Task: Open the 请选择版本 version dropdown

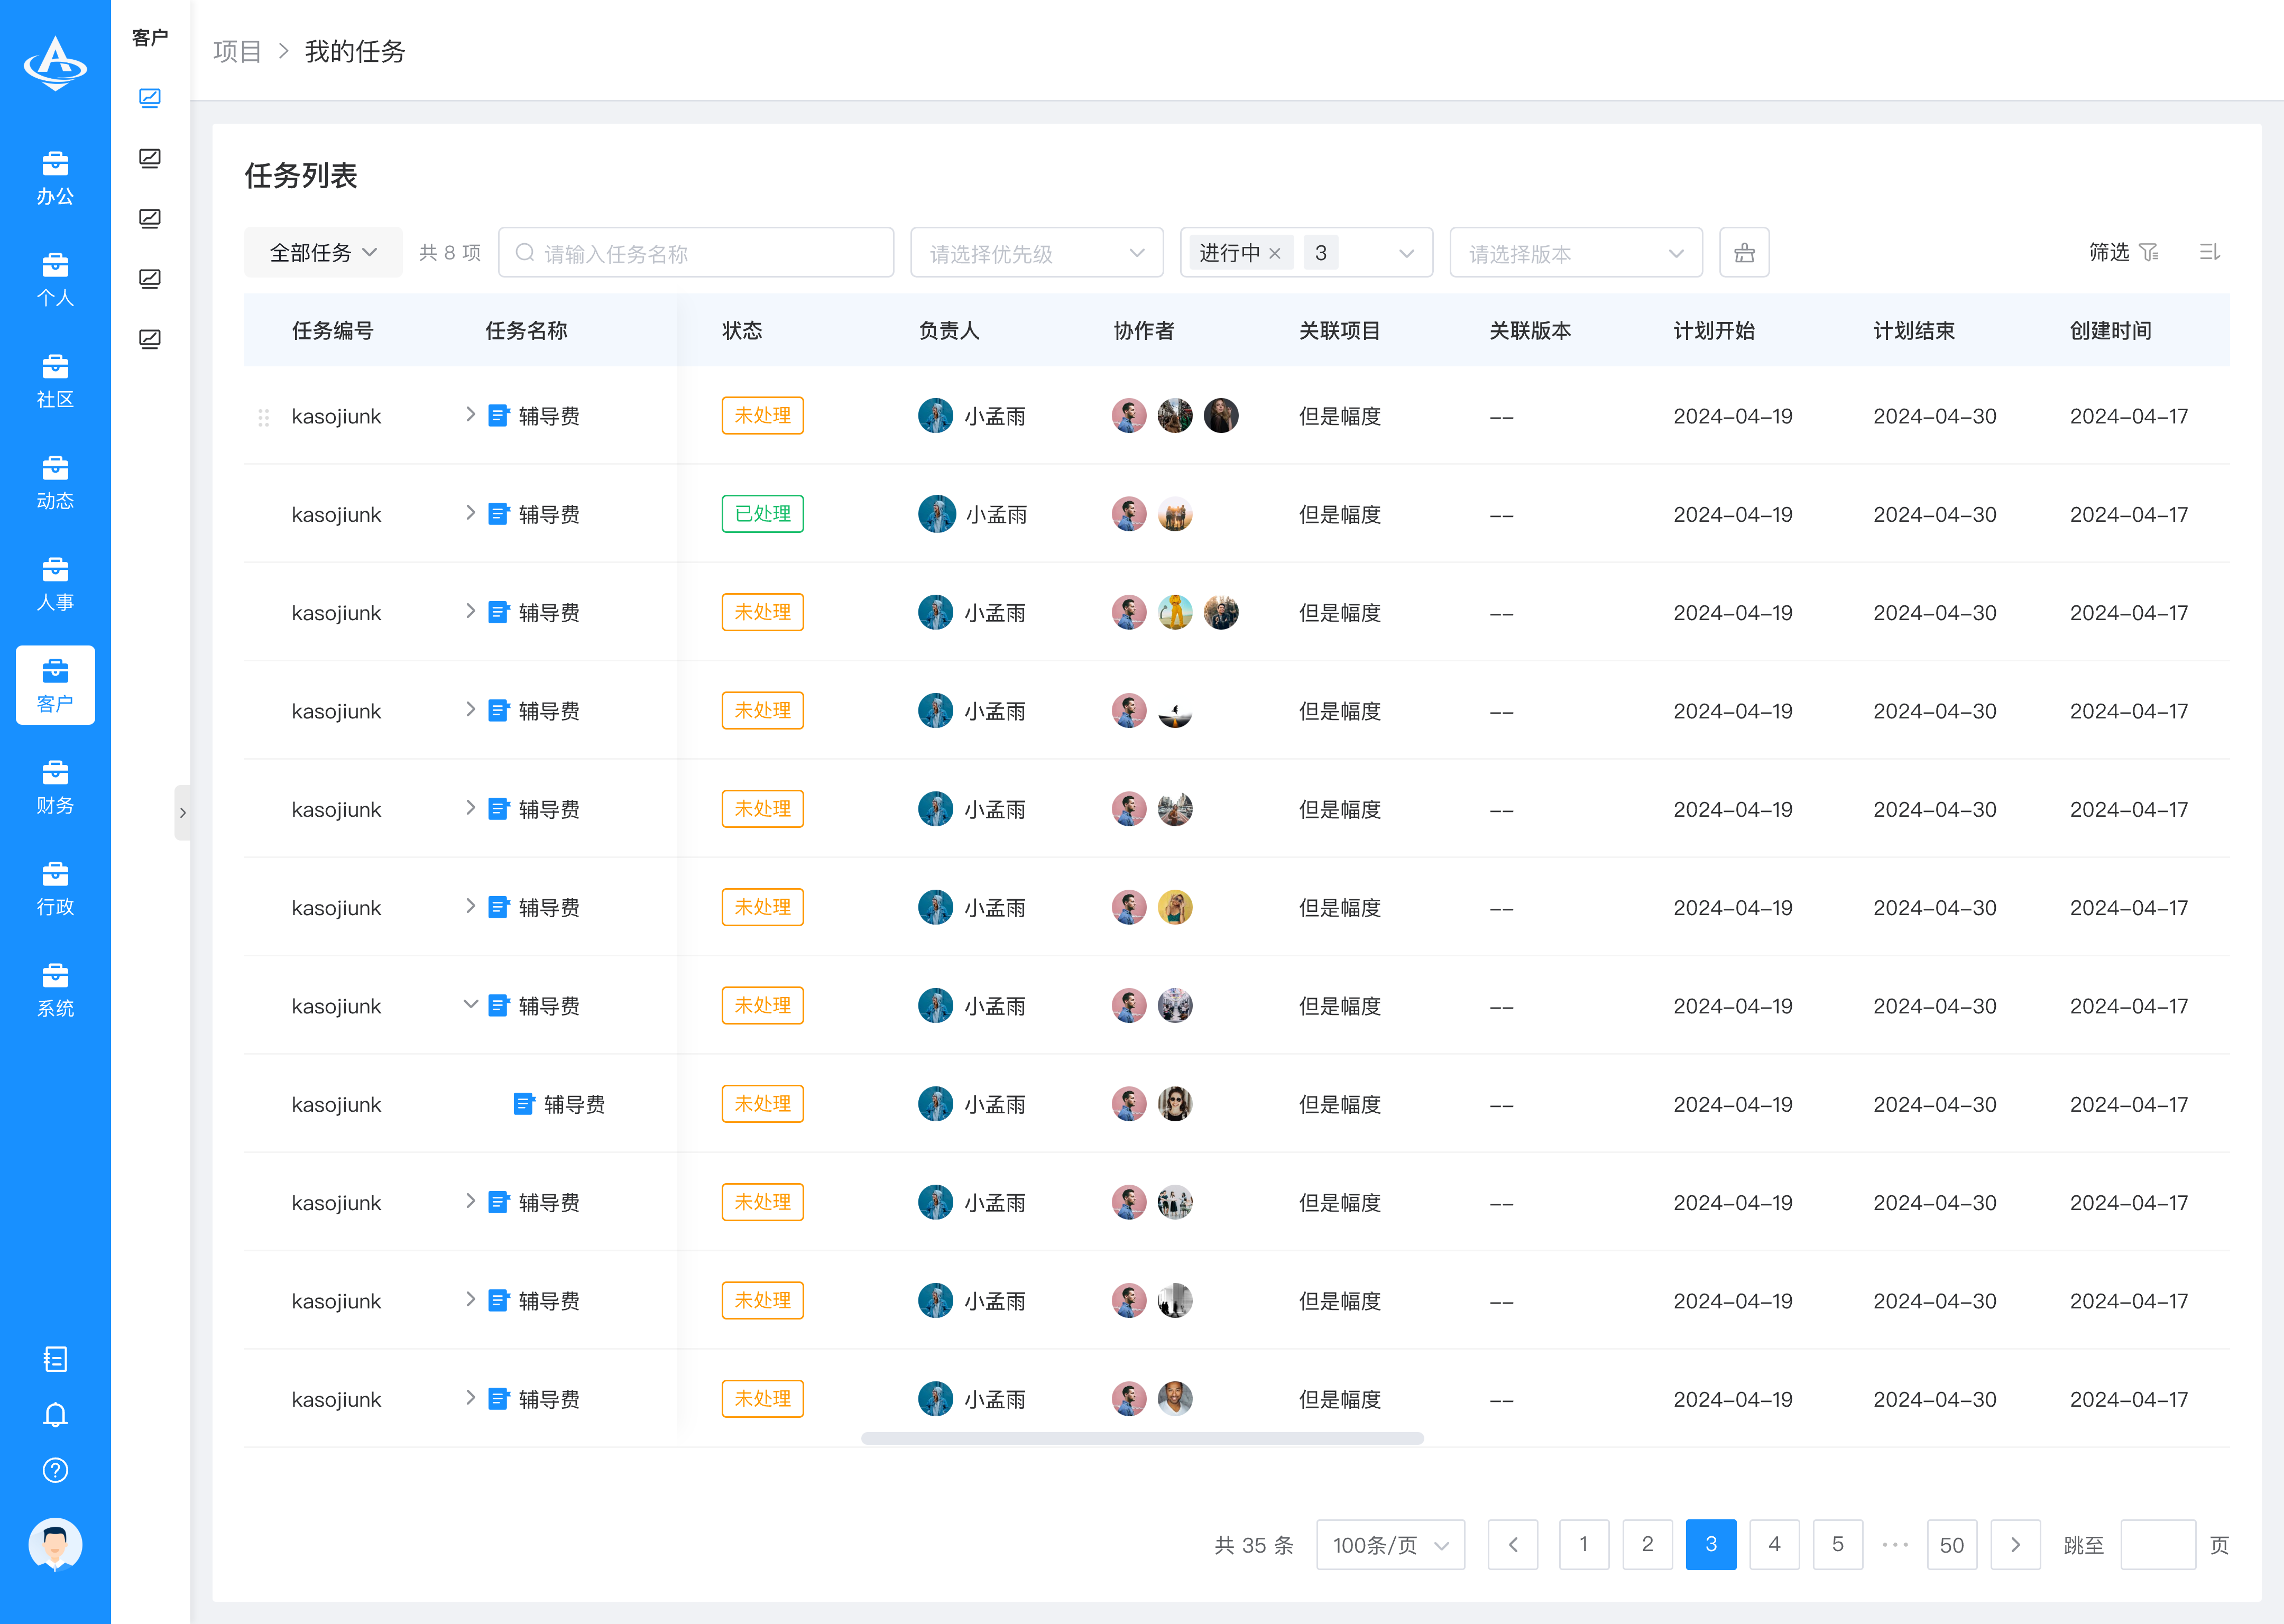Action: tap(1576, 253)
